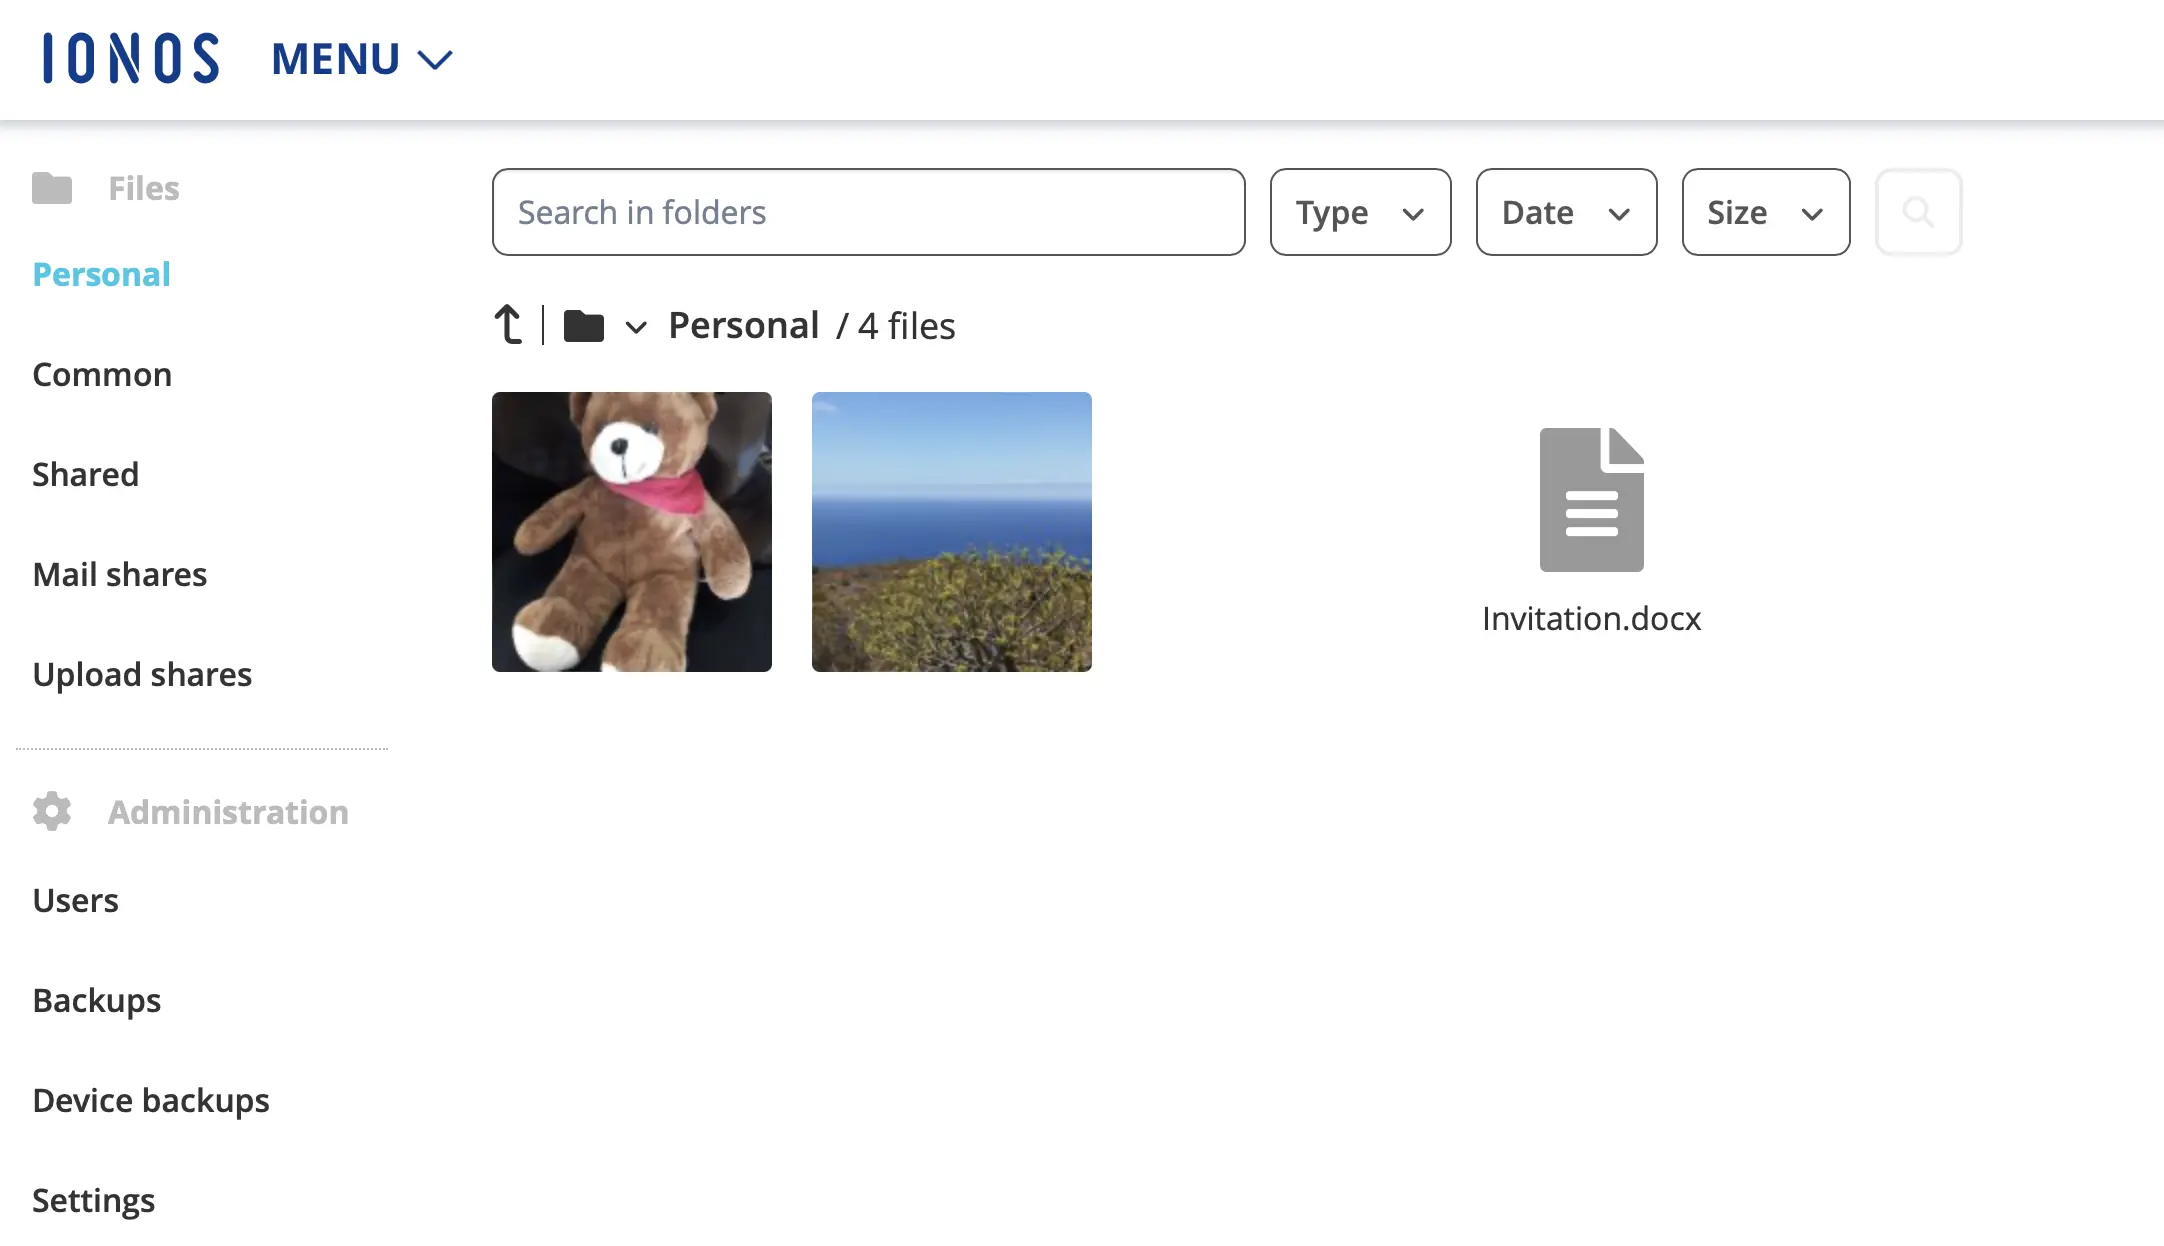
Task: Open the Users administration page
Action: pos(75,900)
